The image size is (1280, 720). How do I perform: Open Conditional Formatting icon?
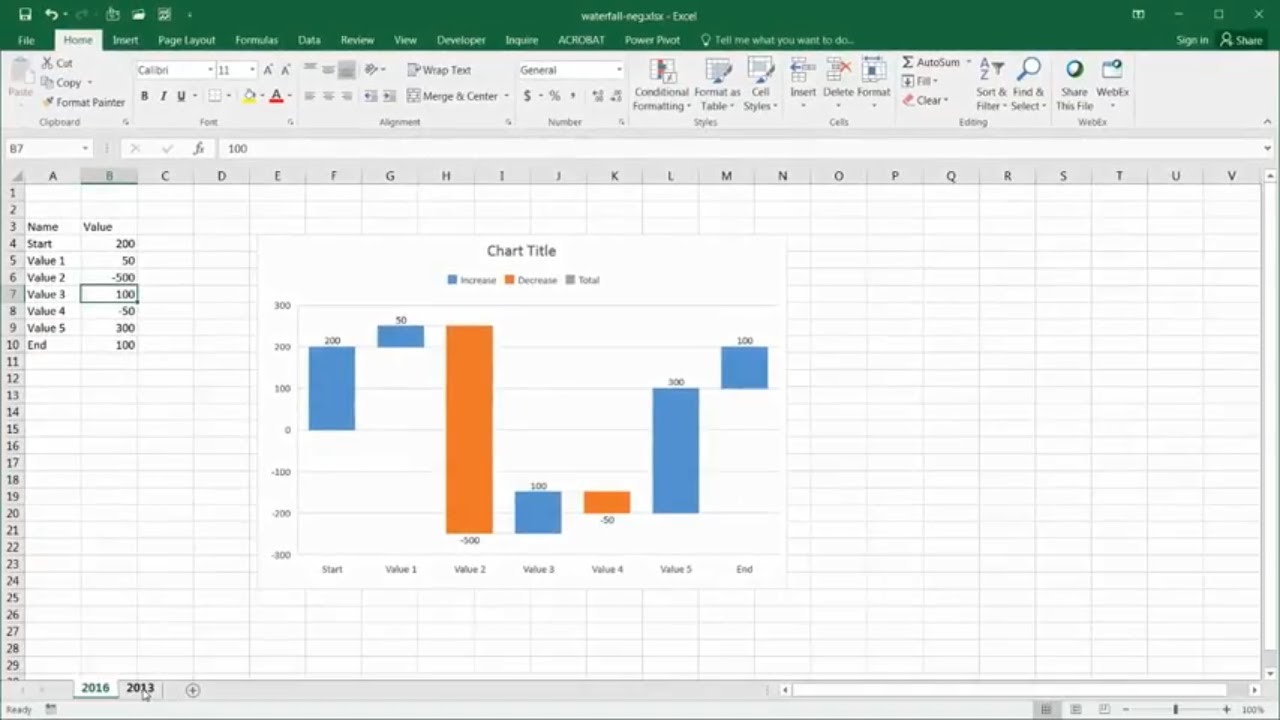pyautogui.click(x=662, y=70)
